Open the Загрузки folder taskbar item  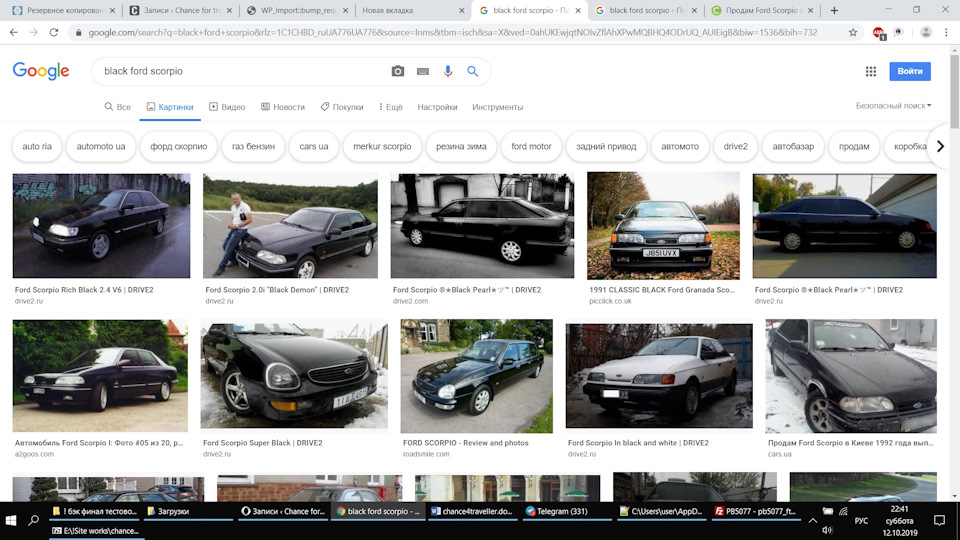[x=187, y=511]
